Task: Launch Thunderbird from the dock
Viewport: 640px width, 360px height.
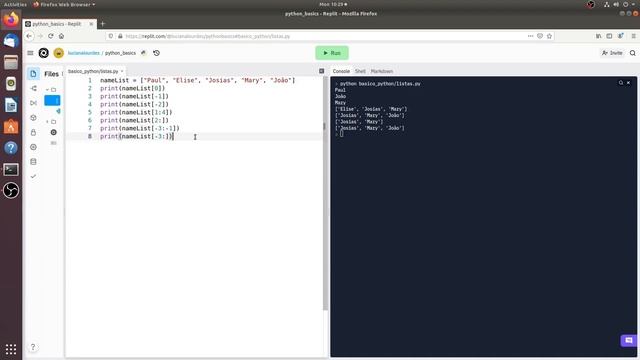Action: 11,40
